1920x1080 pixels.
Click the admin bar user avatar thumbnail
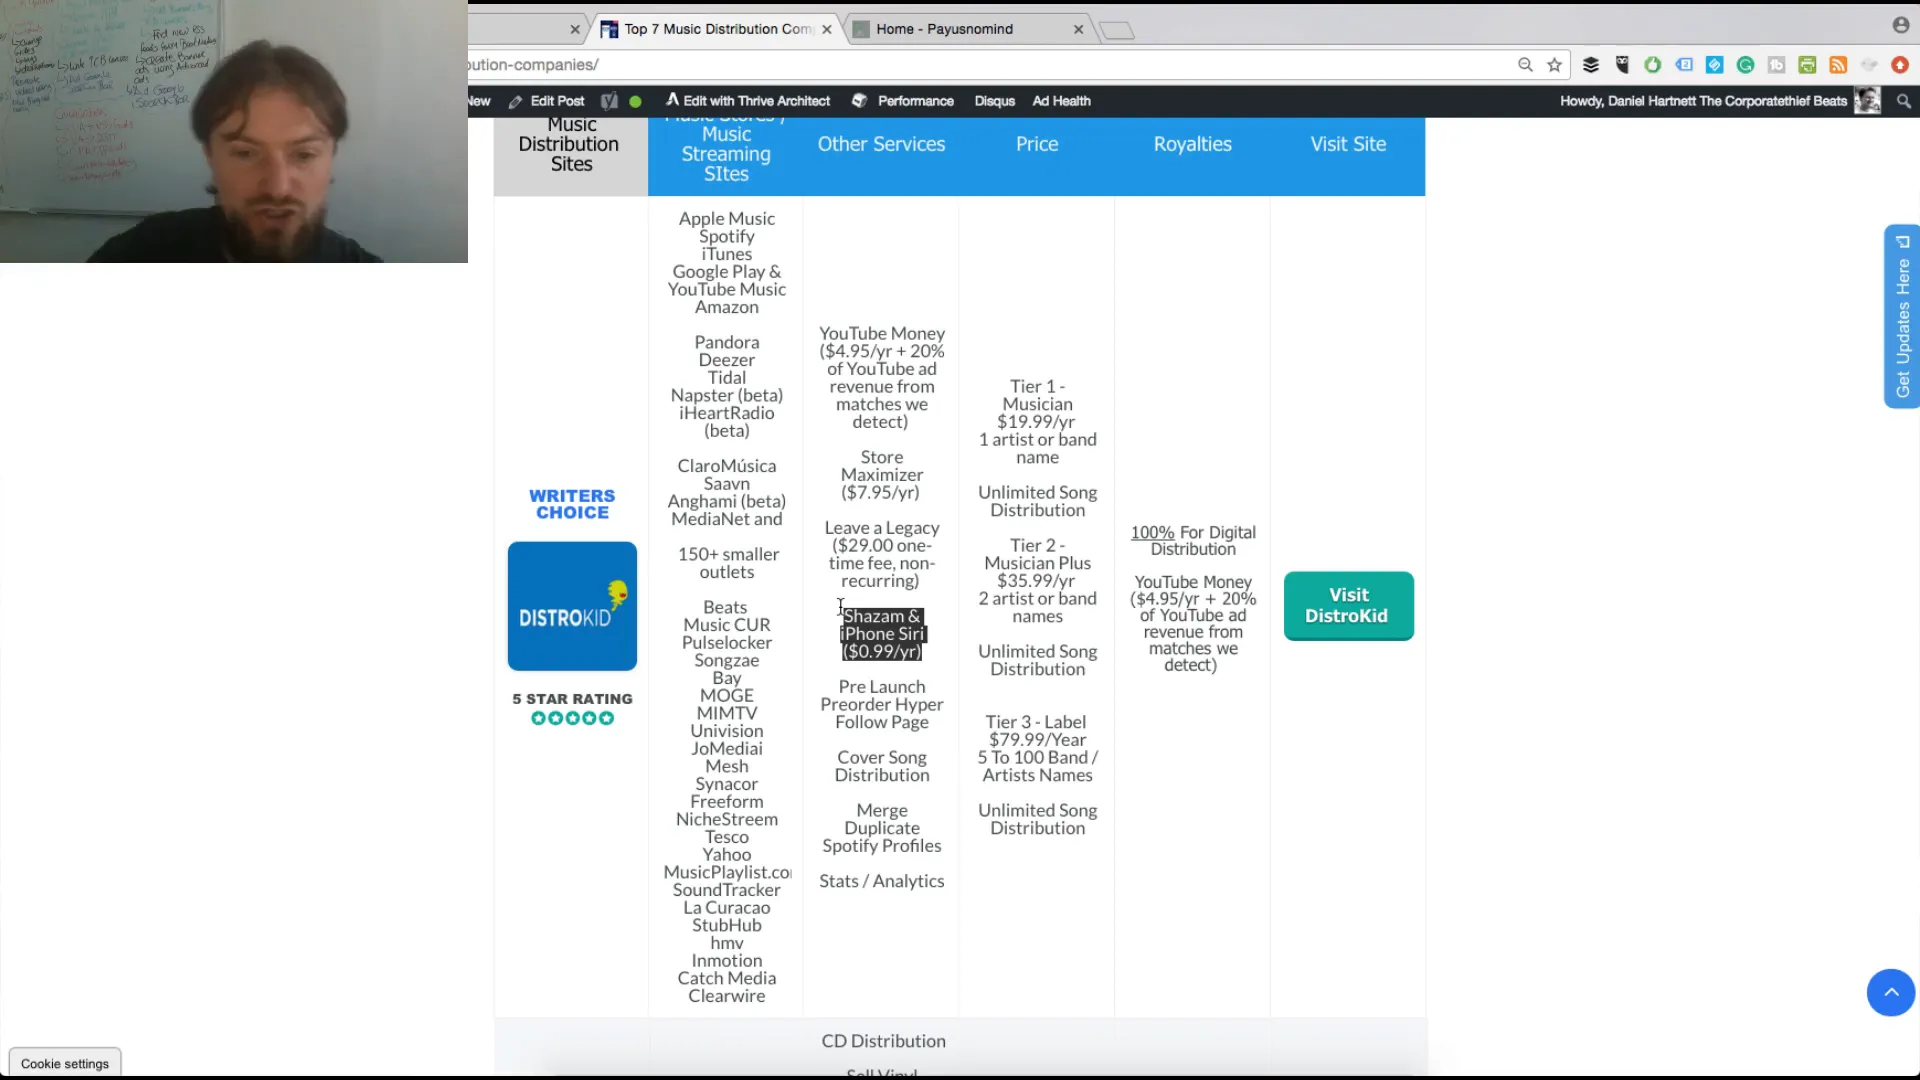[x=1867, y=101]
